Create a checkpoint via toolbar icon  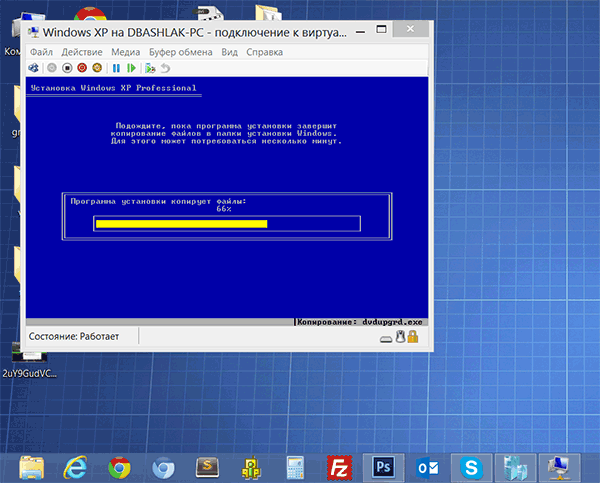pos(150,68)
